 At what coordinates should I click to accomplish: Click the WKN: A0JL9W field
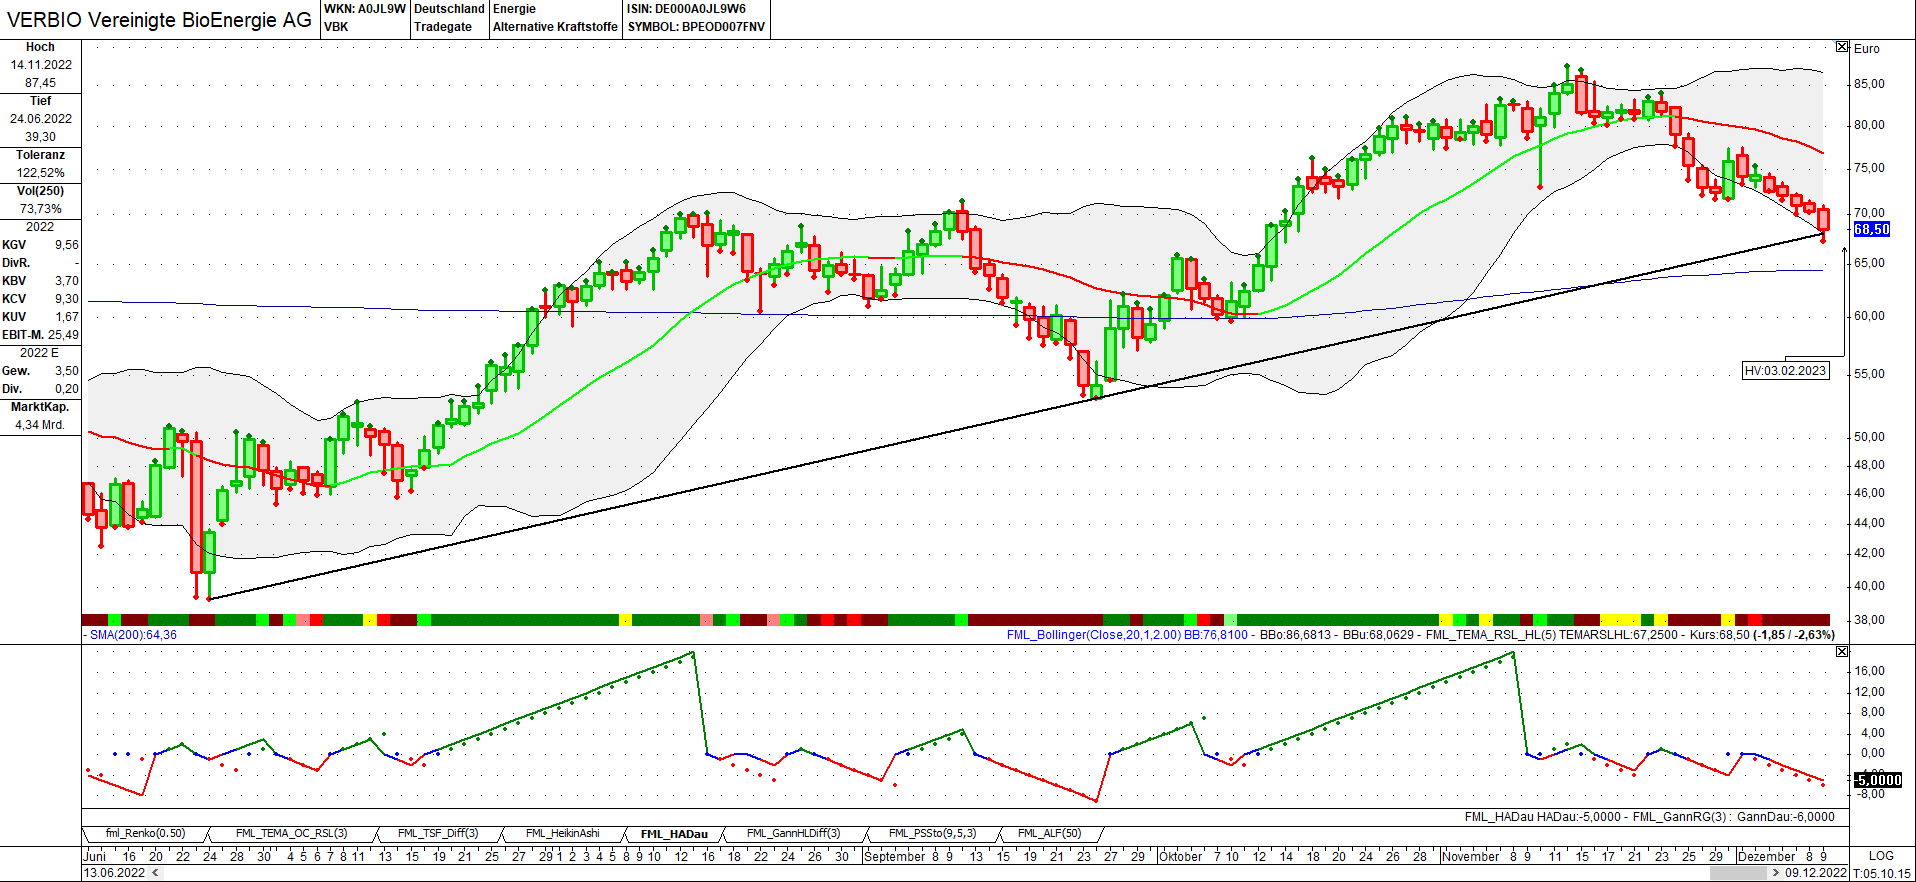[x=365, y=9]
